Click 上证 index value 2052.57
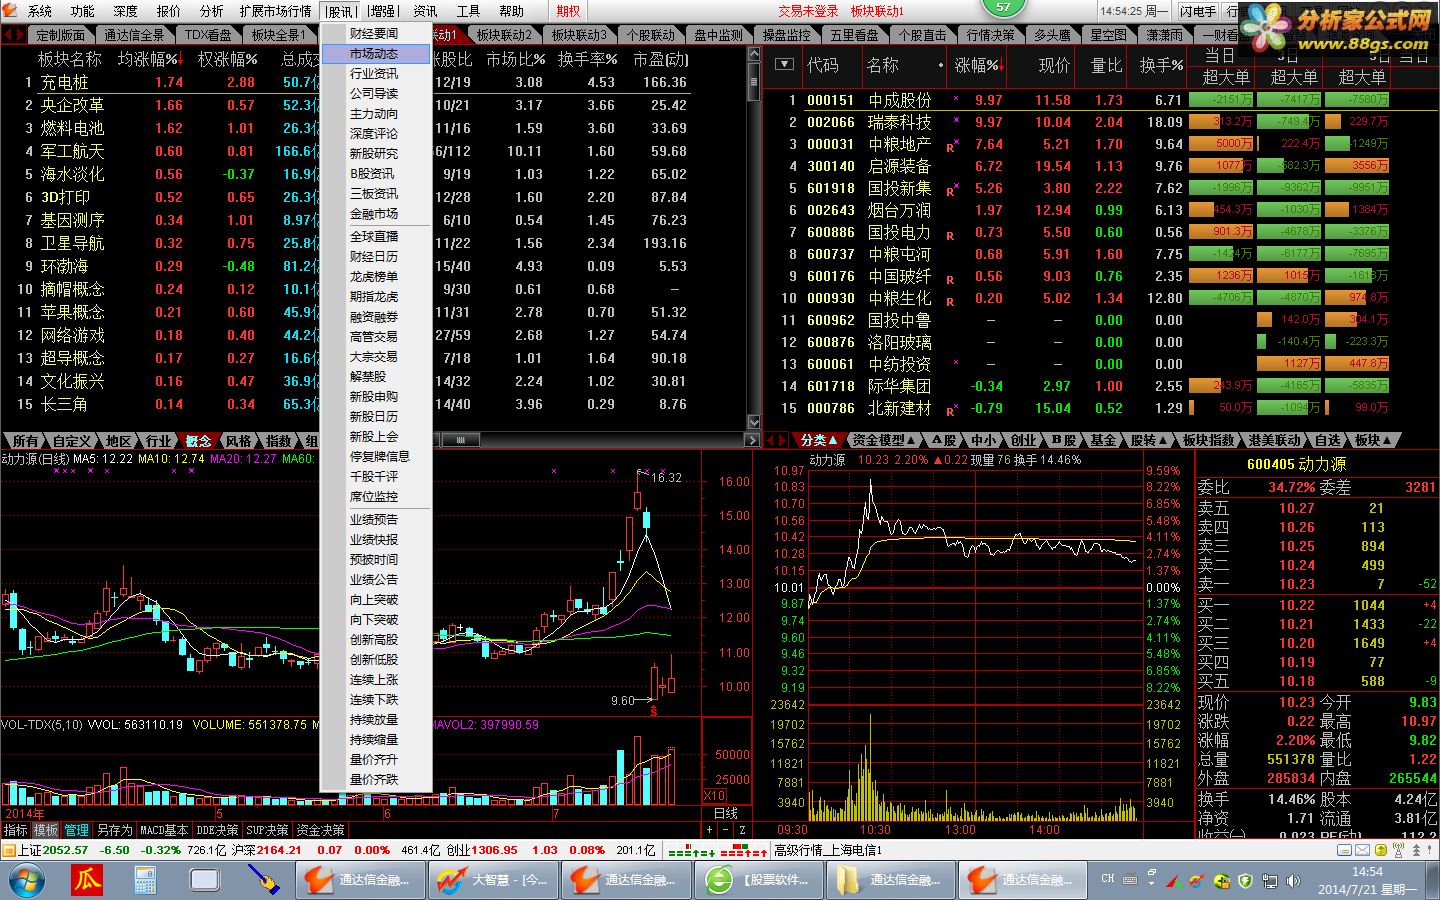Screen dimensions: 1440x900 67,850
